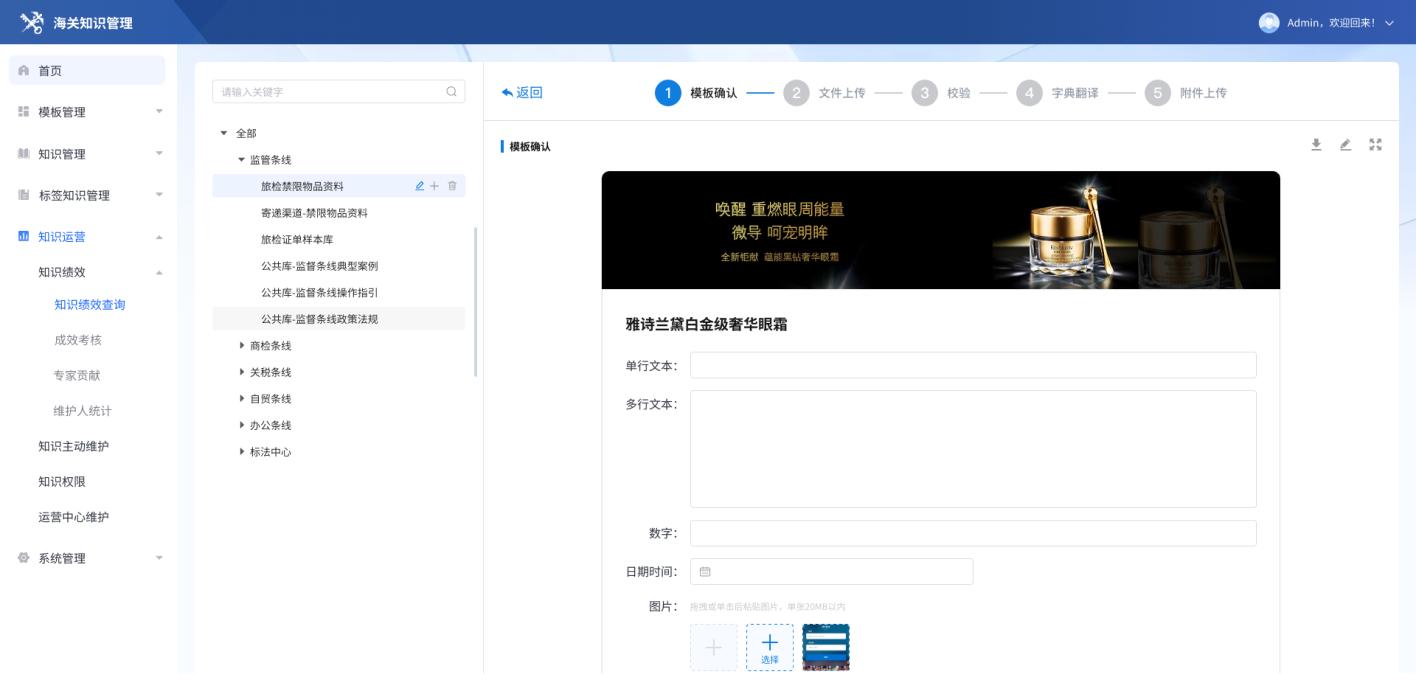Select 寄递渠道-禁限物品资料 tree item
This screenshot has width=1416, height=674.
click(x=314, y=213)
